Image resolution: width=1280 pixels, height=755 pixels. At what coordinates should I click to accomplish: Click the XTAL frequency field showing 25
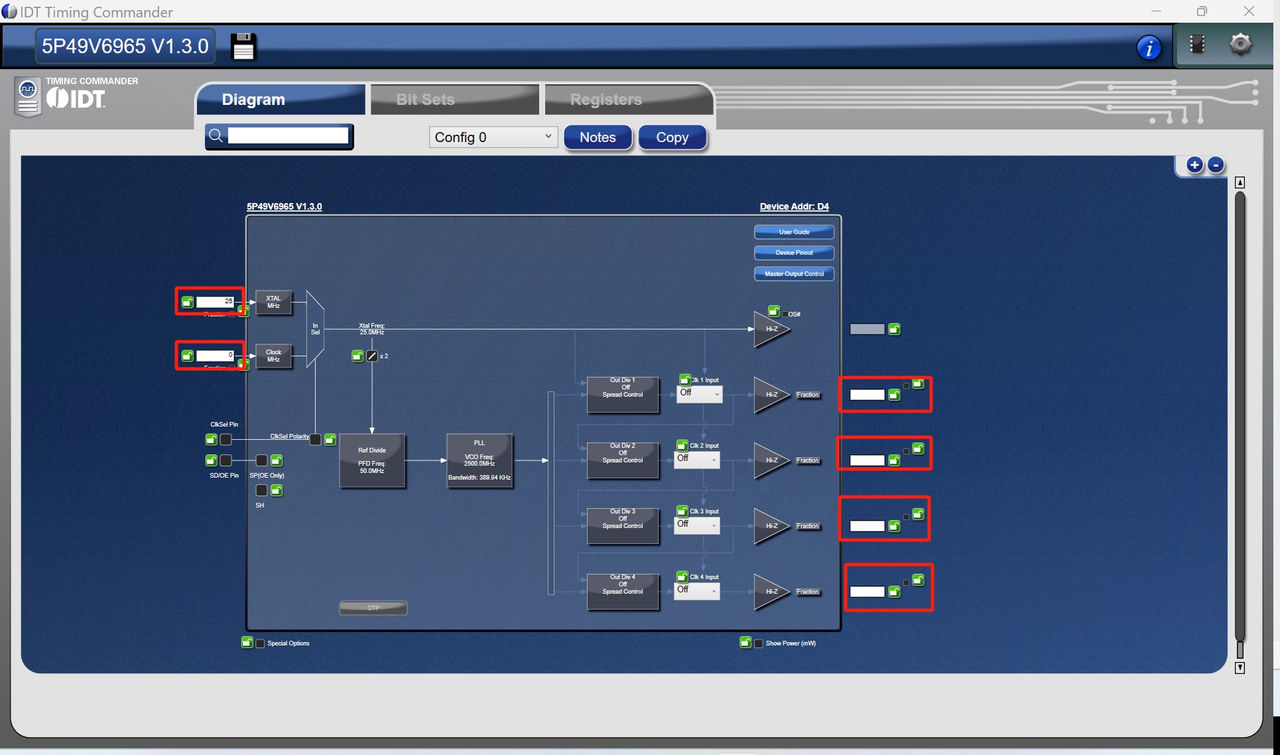tap(215, 301)
